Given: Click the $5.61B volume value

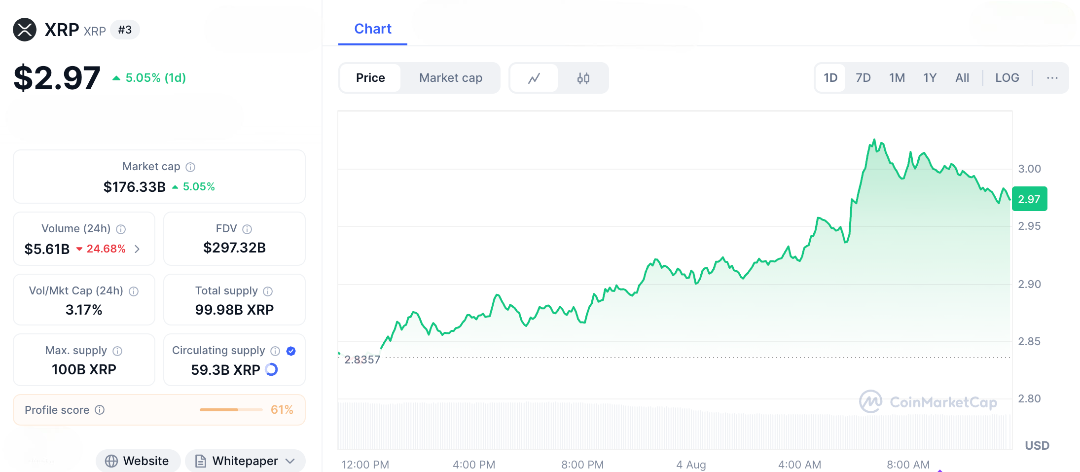Looking at the screenshot, I should [x=47, y=249].
